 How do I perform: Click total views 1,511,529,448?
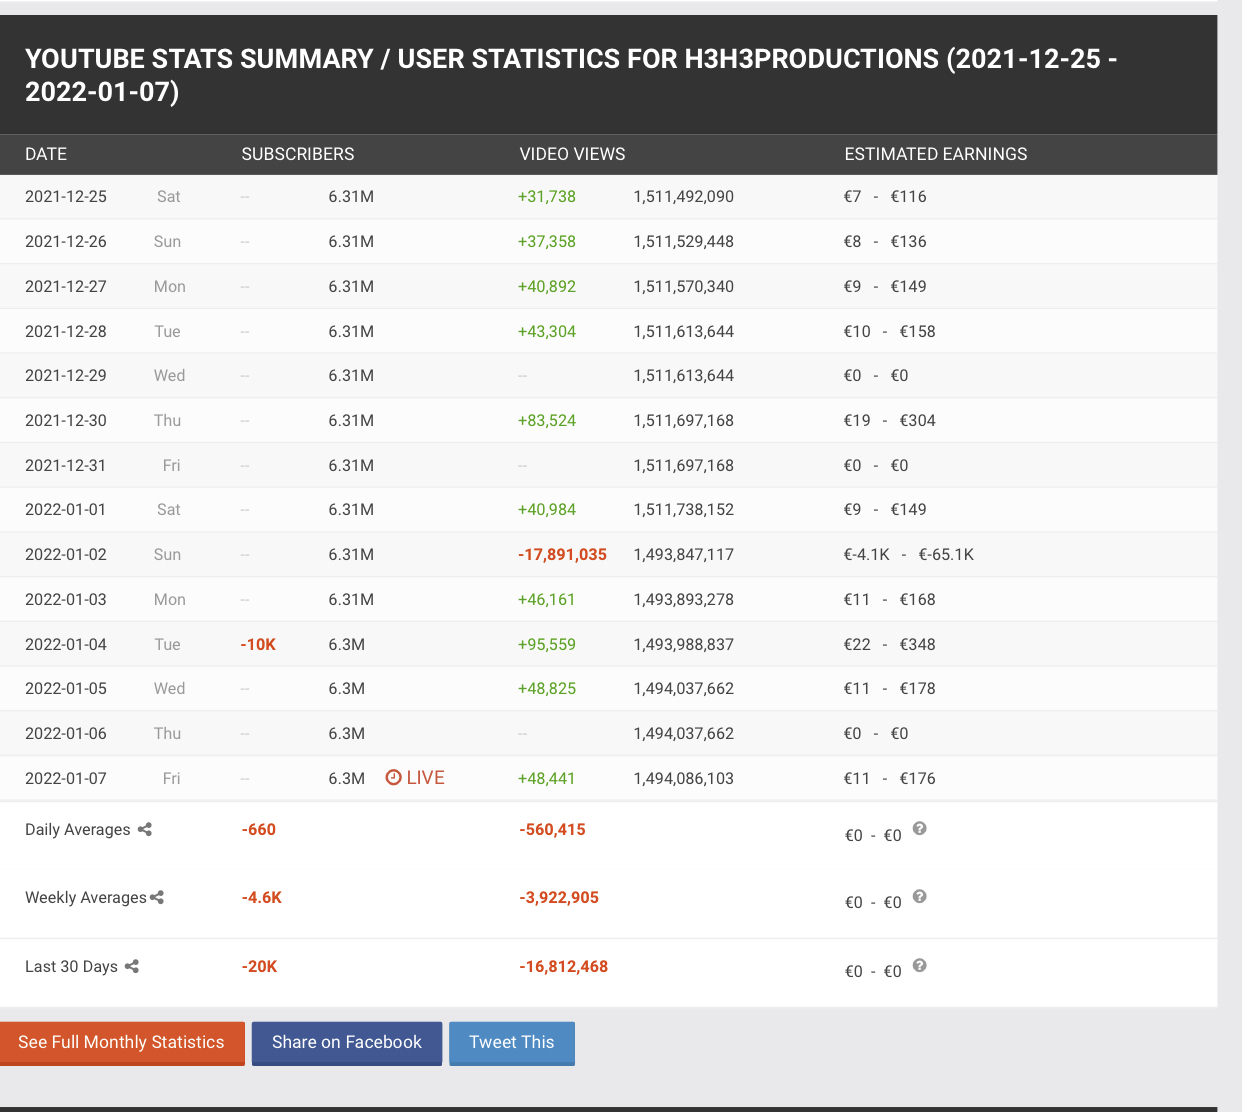coord(684,242)
